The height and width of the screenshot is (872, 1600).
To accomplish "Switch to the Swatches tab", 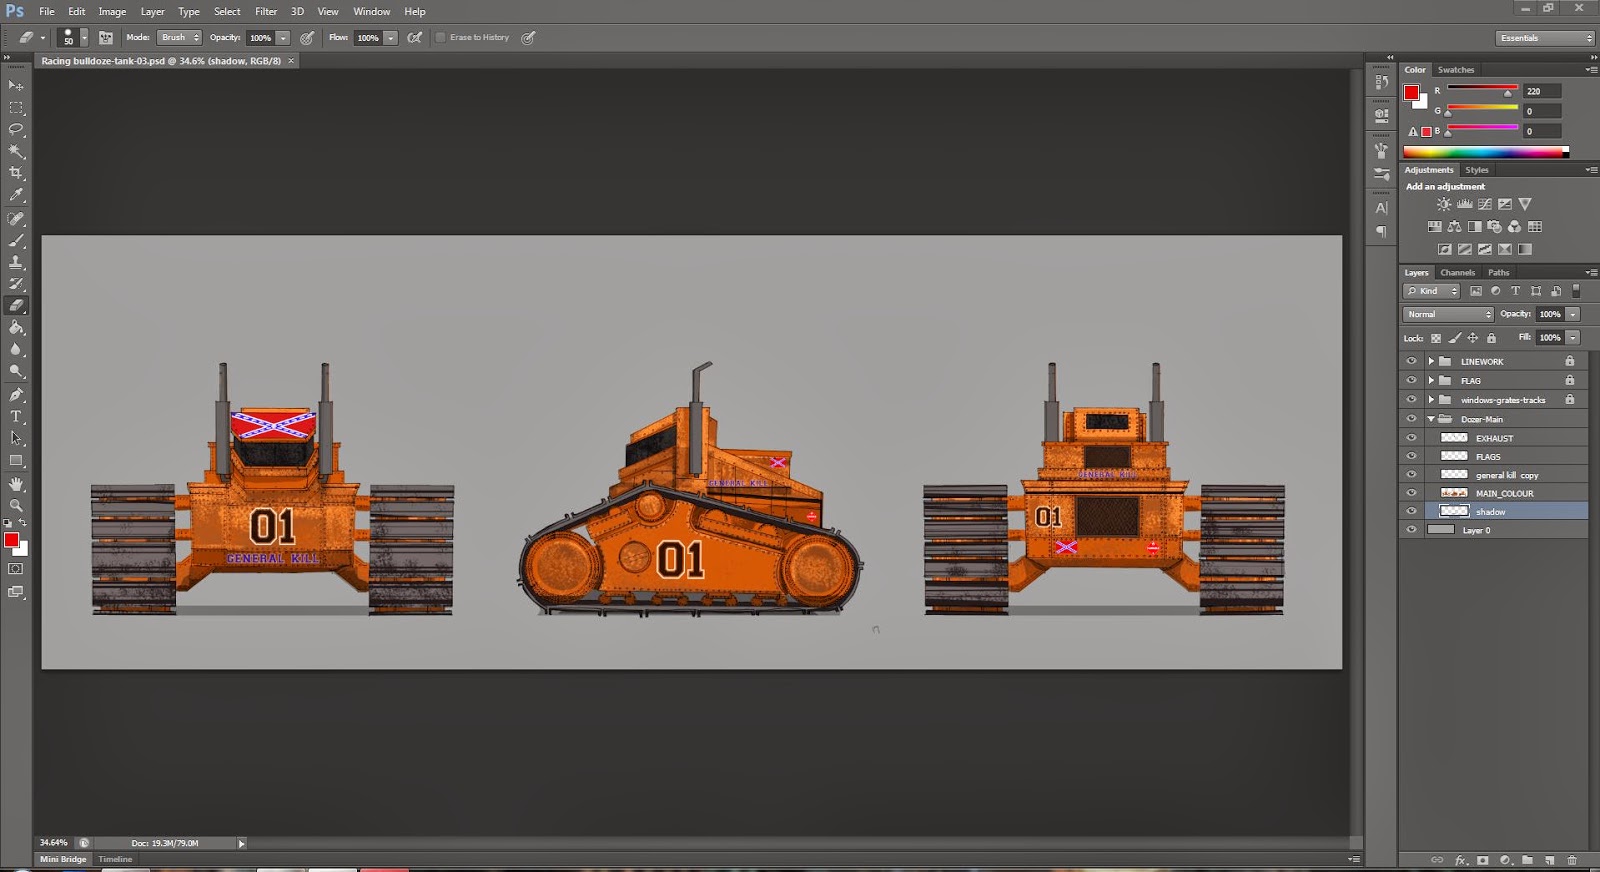I will (x=1456, y=70).
